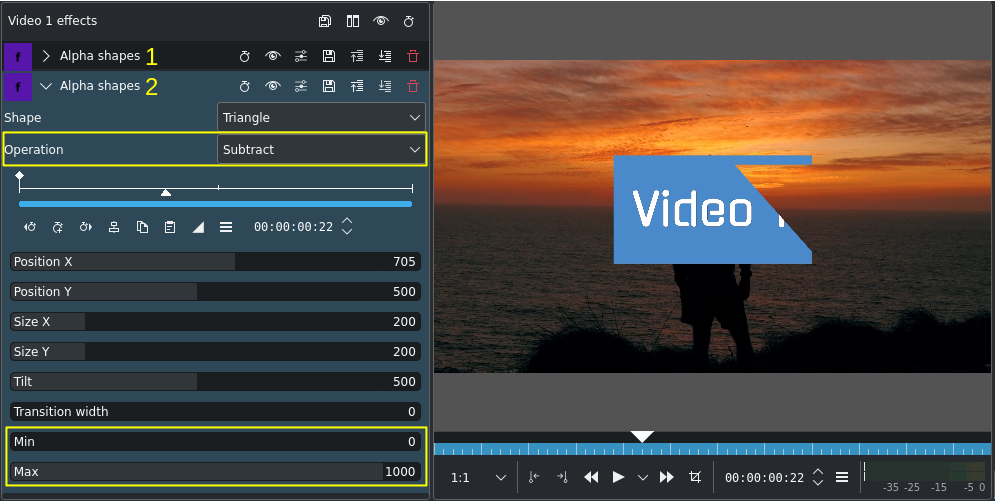Delete the second Alpha shapes effect
Viewport: 995px width, 501px height.
pos(413,86)
